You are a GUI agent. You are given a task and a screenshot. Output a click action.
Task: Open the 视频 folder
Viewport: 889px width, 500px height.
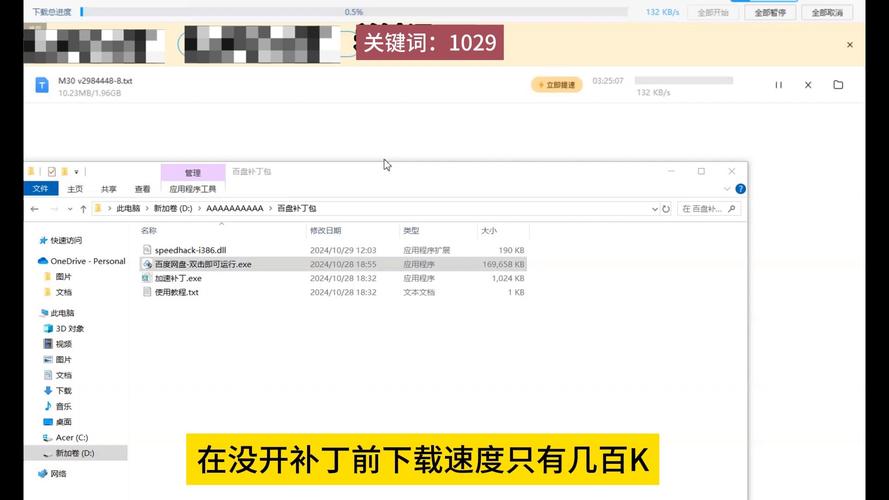(x=64, y=344)
